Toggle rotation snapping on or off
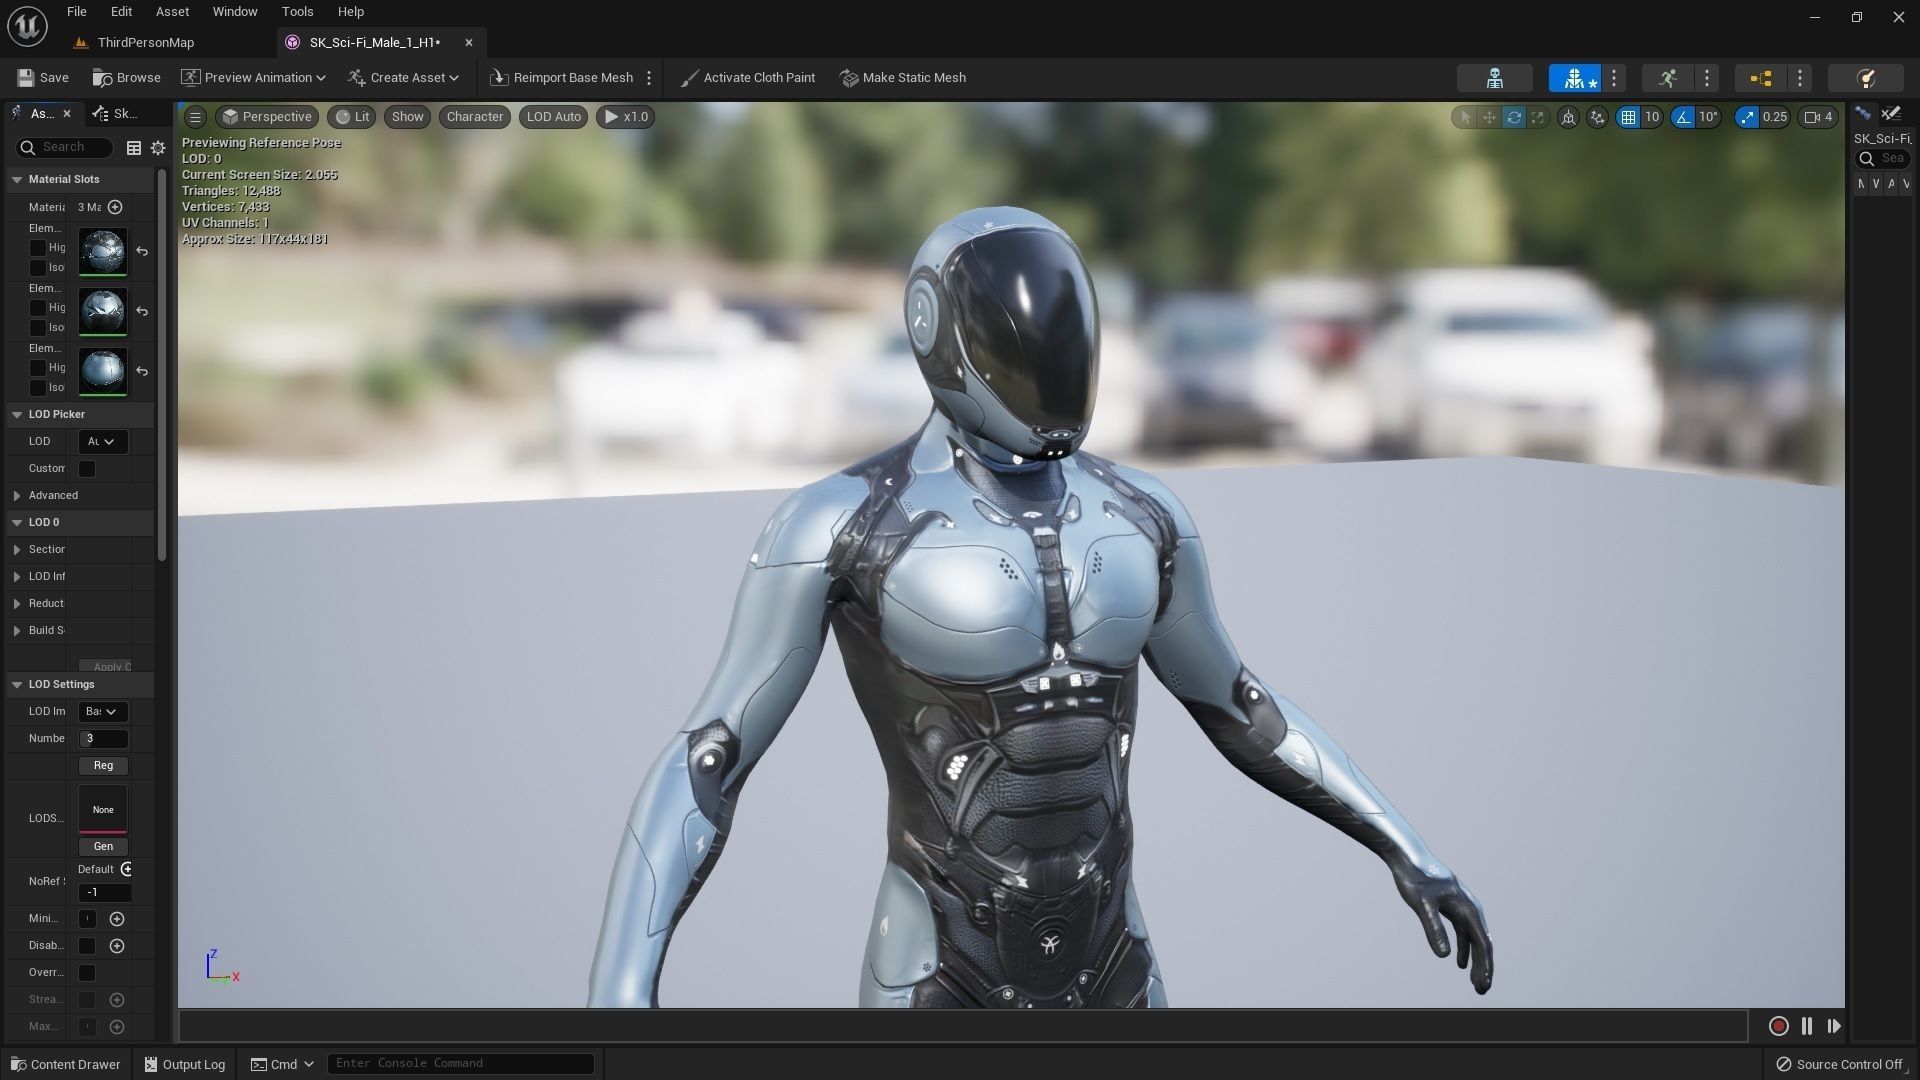Screen dimensions: 1920x1080 1684,117
